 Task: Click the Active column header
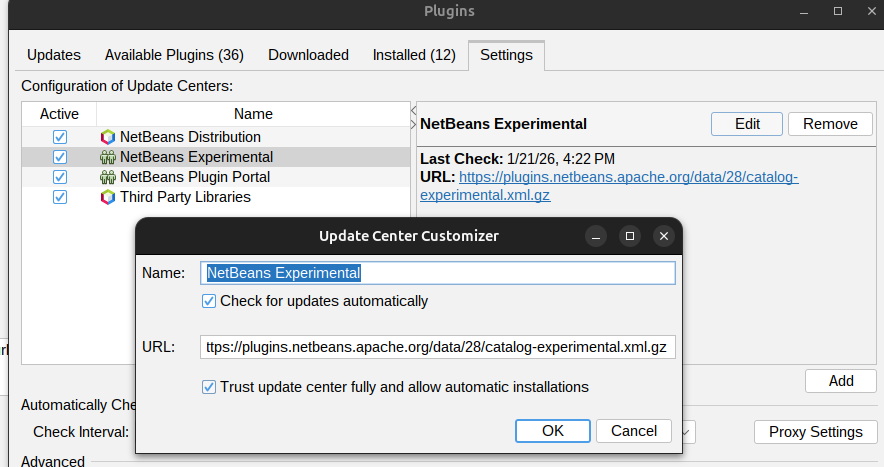pos(59,114)
